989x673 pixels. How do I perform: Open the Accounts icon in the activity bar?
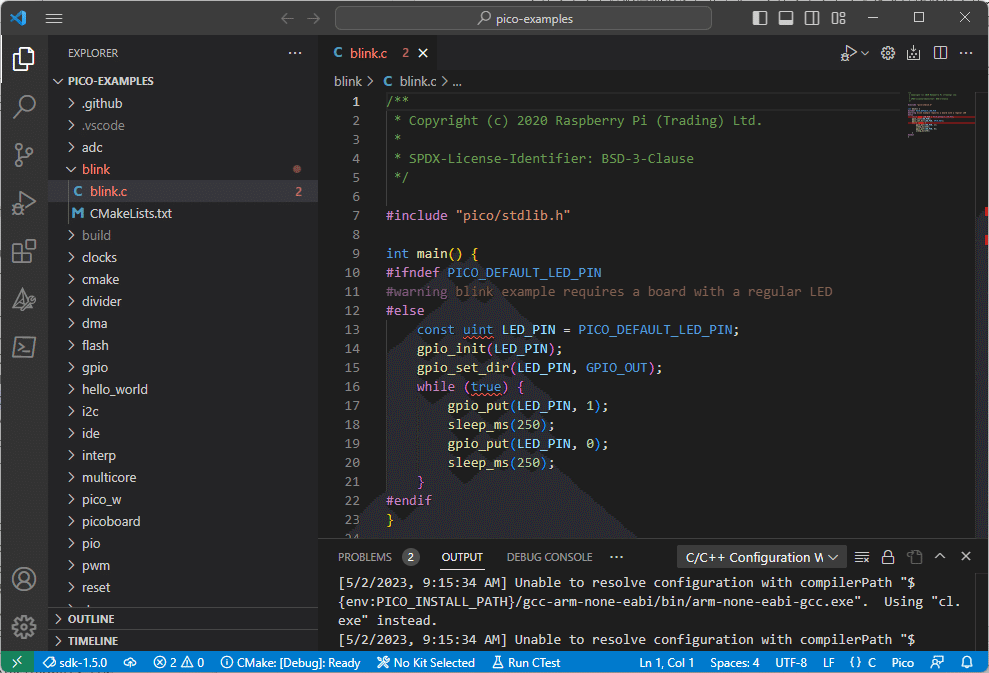(x=23, y=579)
